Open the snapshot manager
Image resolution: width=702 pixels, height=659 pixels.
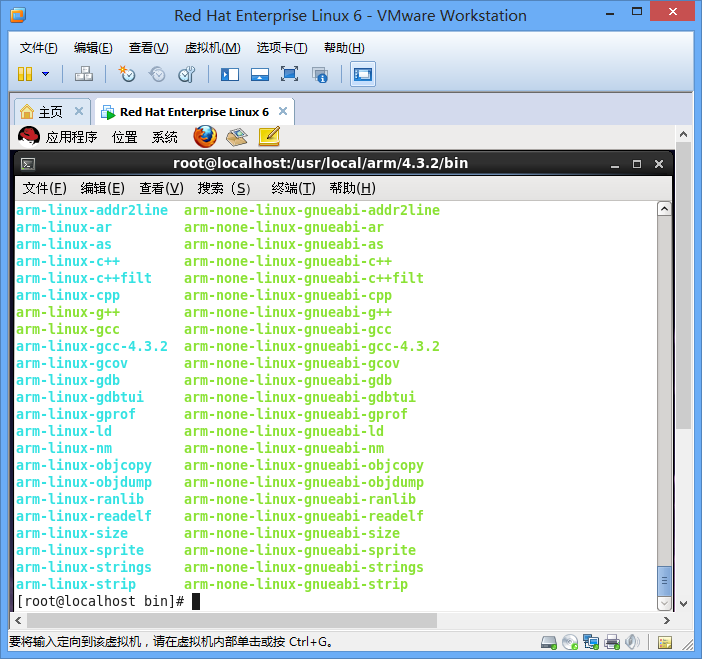[x=186, y=74]
